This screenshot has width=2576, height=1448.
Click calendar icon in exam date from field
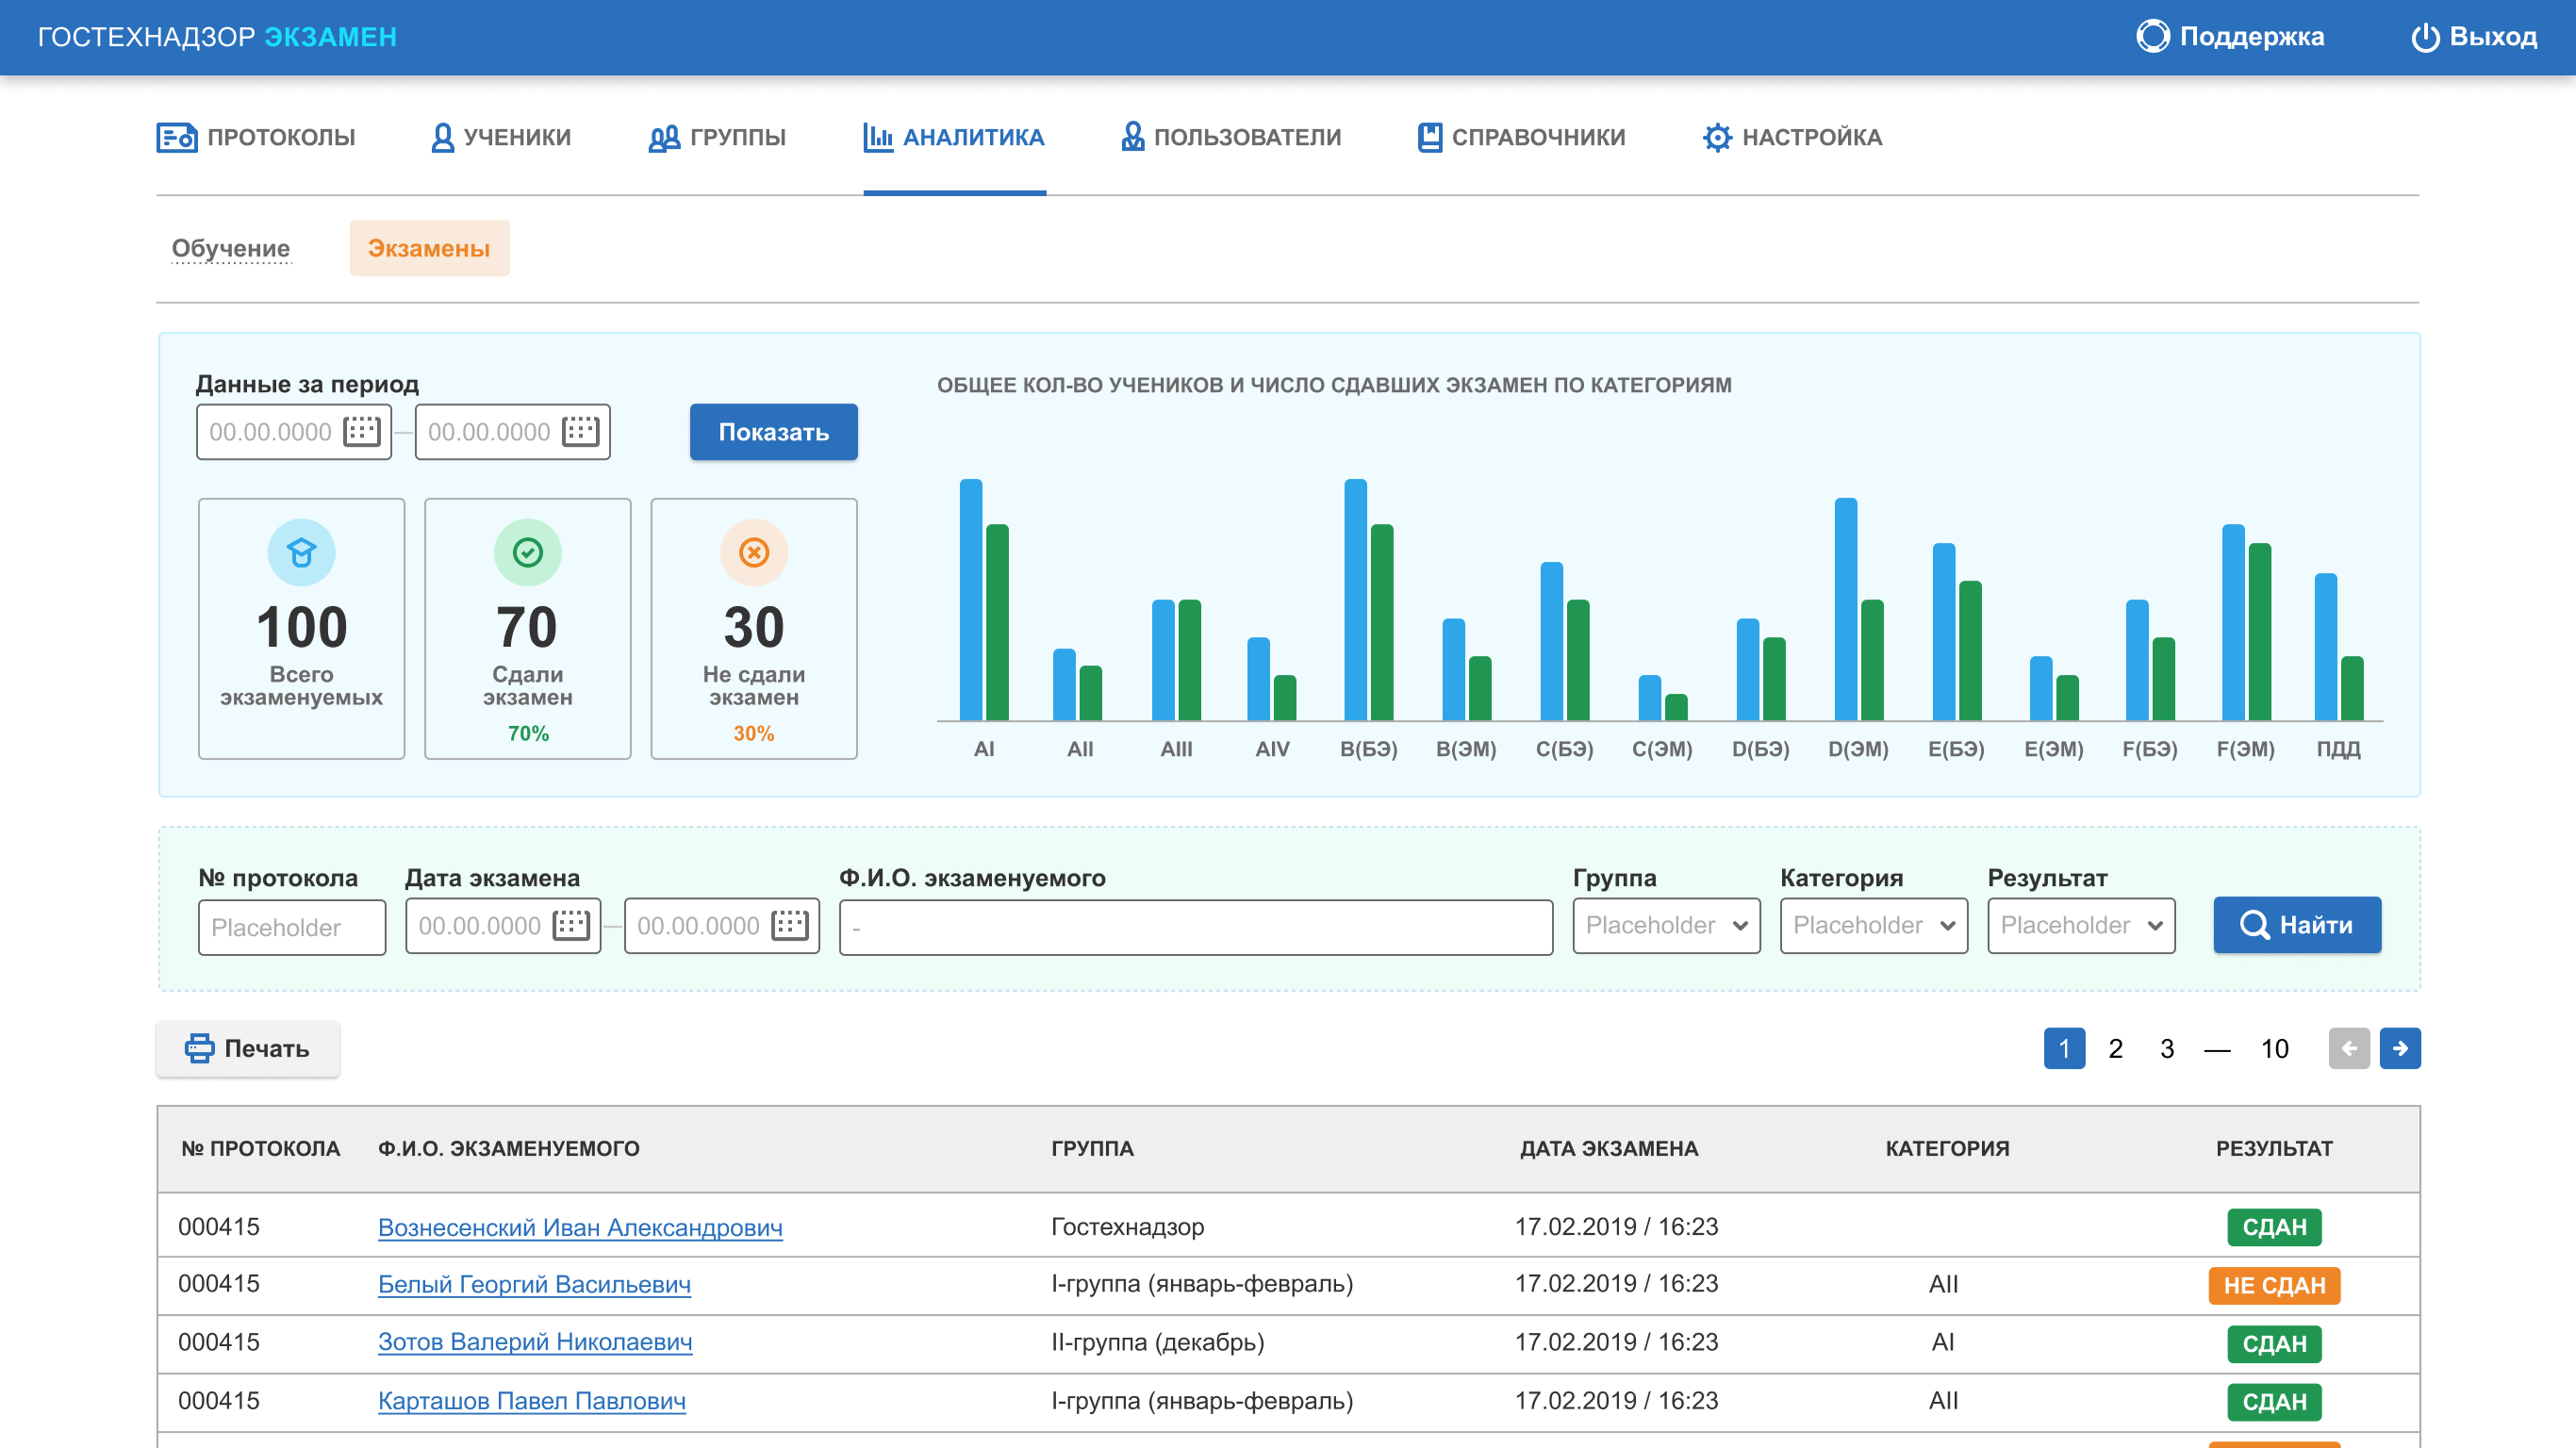571,925
